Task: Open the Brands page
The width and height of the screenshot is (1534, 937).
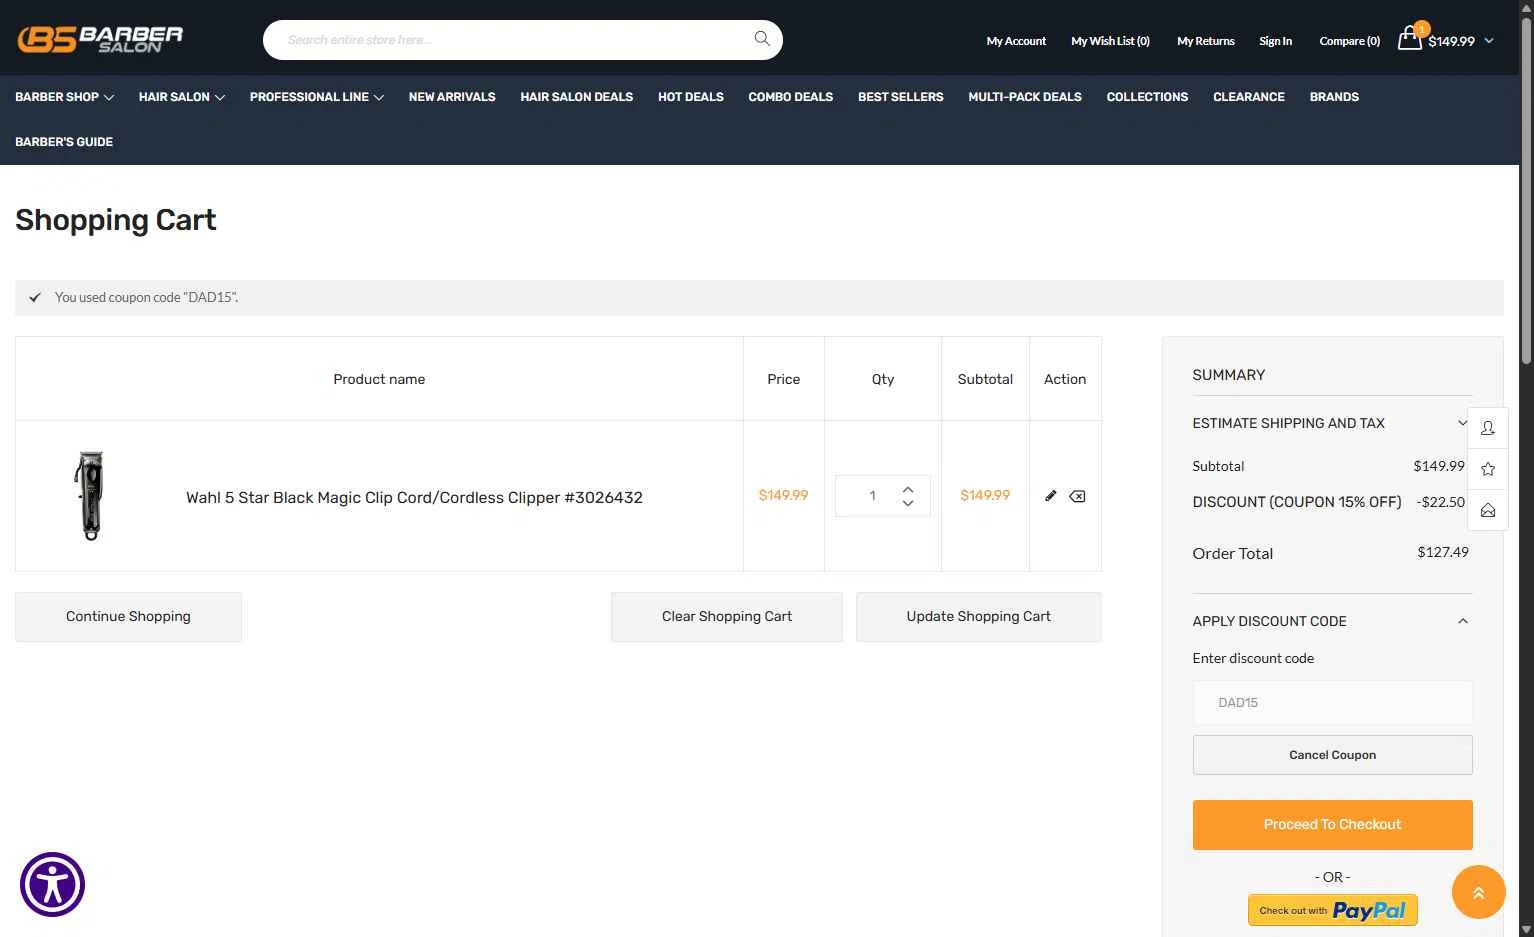Action: [x=1334, y=97]
